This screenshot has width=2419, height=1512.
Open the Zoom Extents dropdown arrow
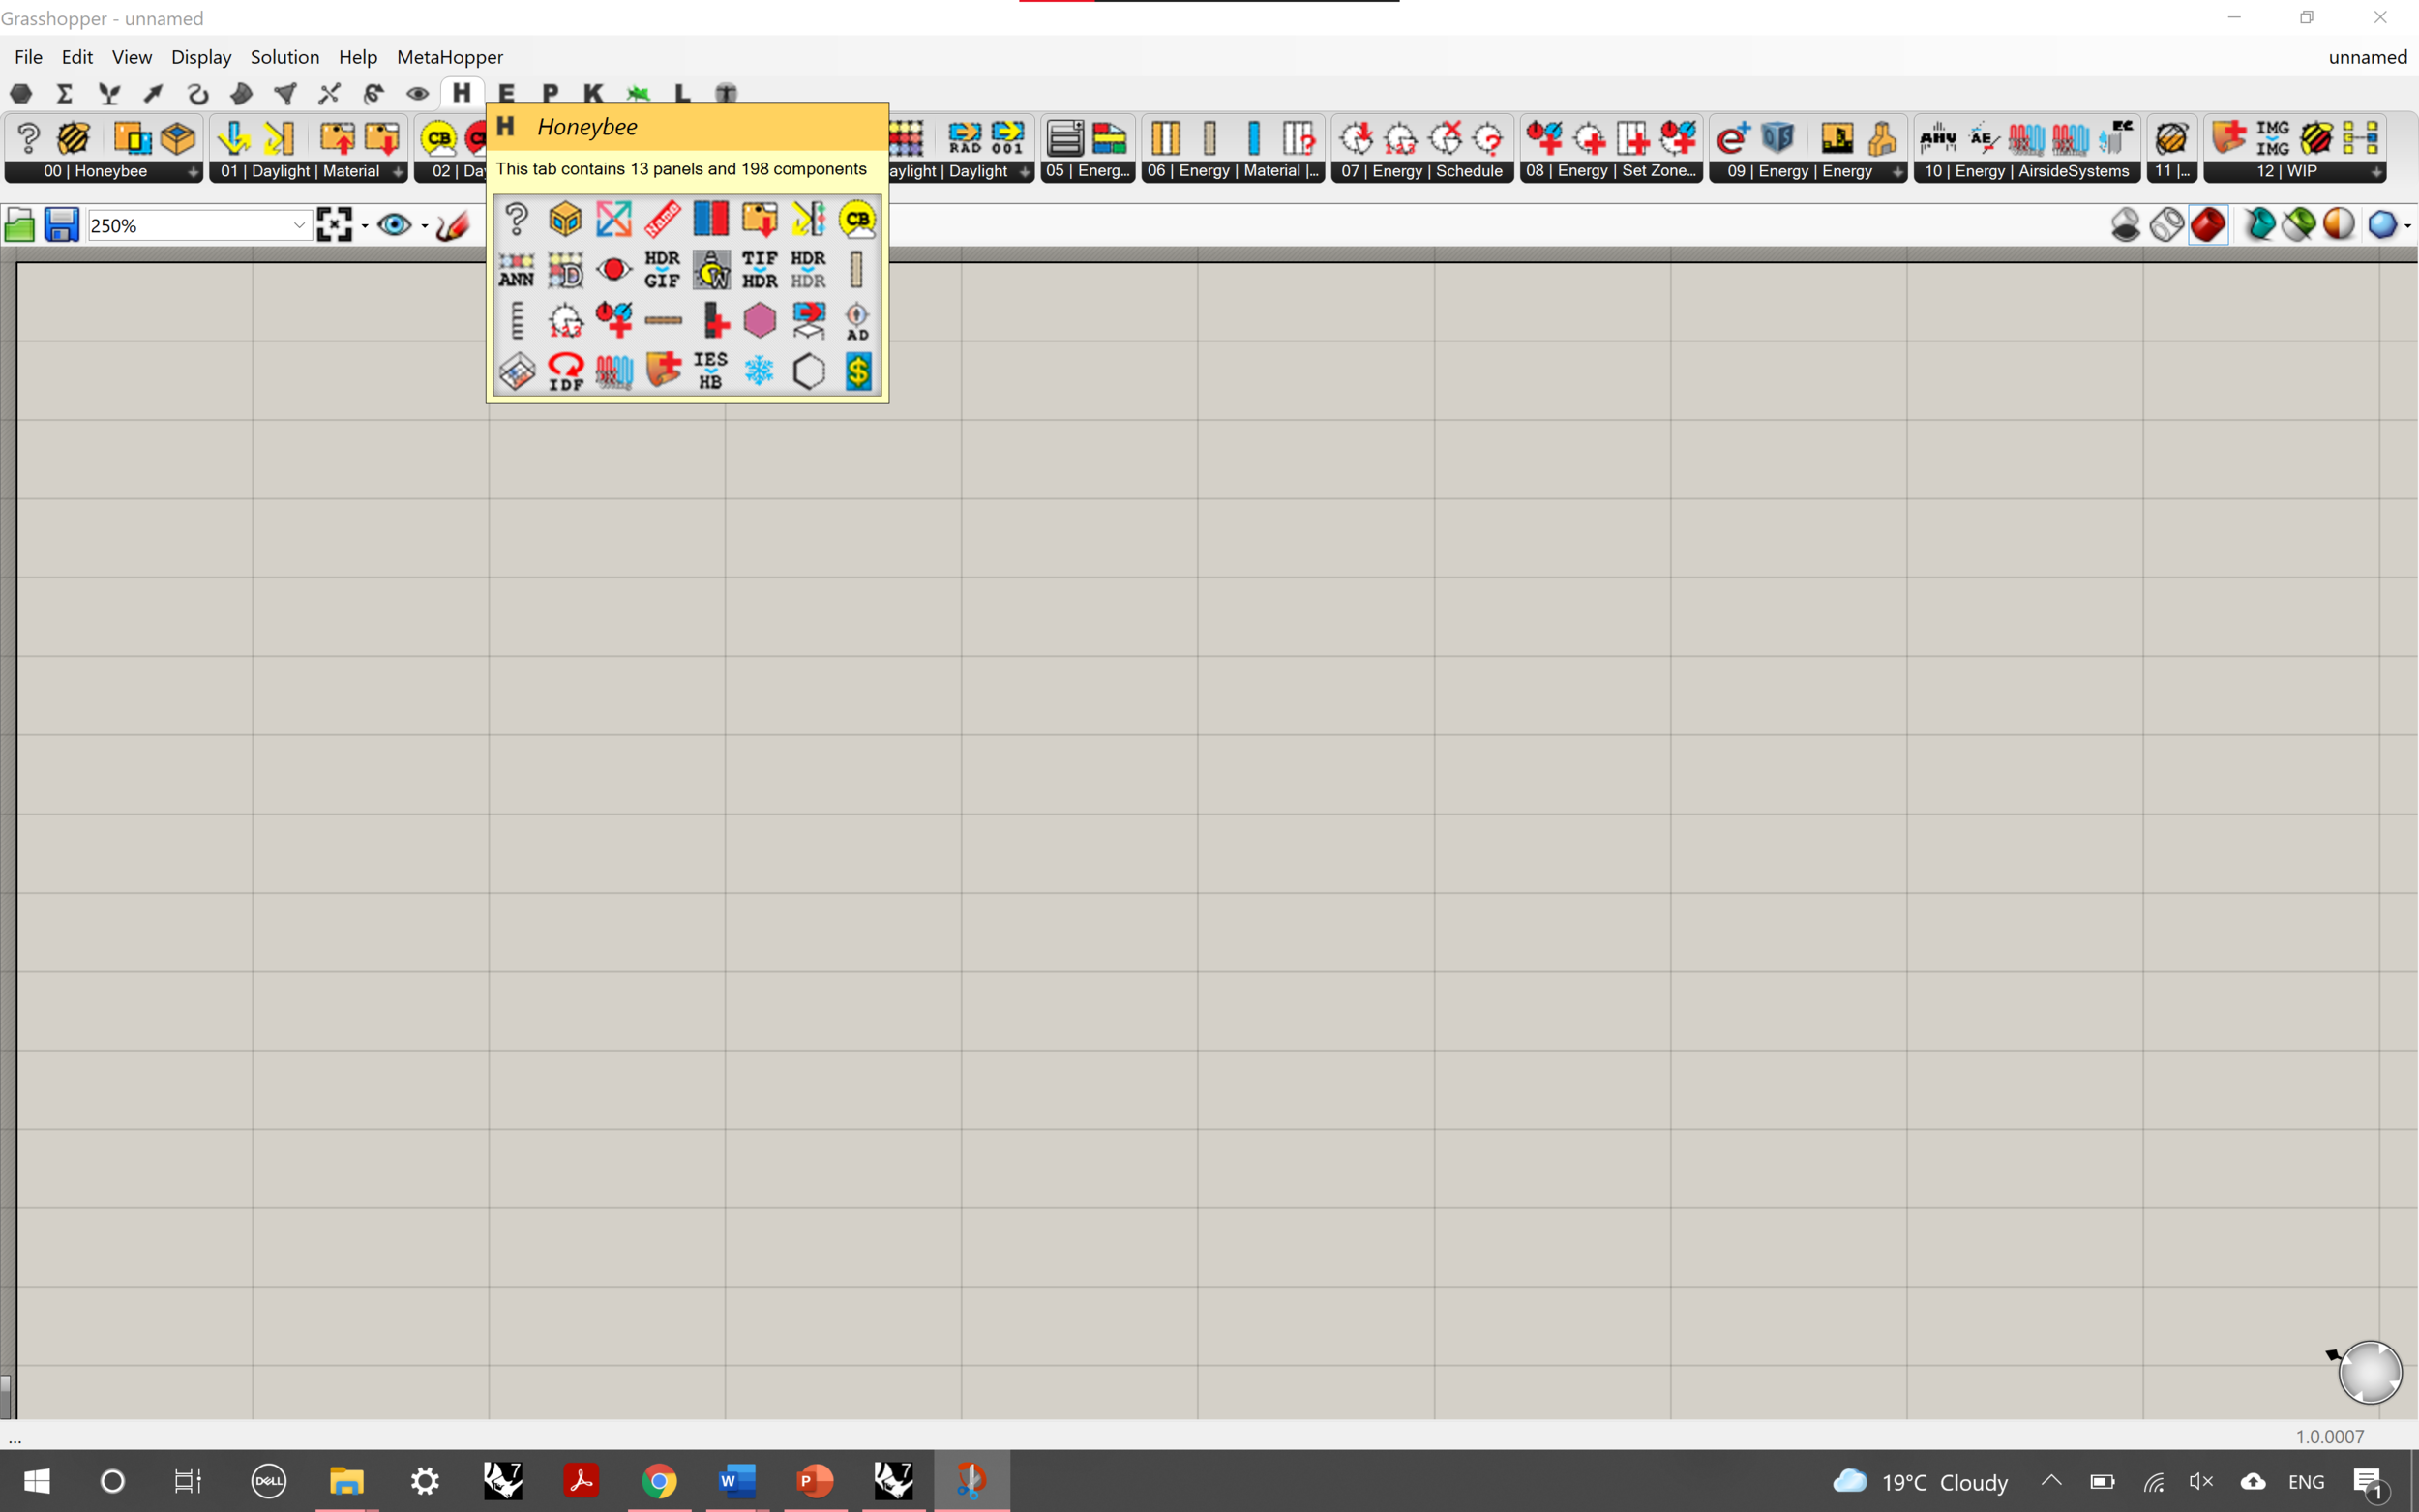pos(365,226)
